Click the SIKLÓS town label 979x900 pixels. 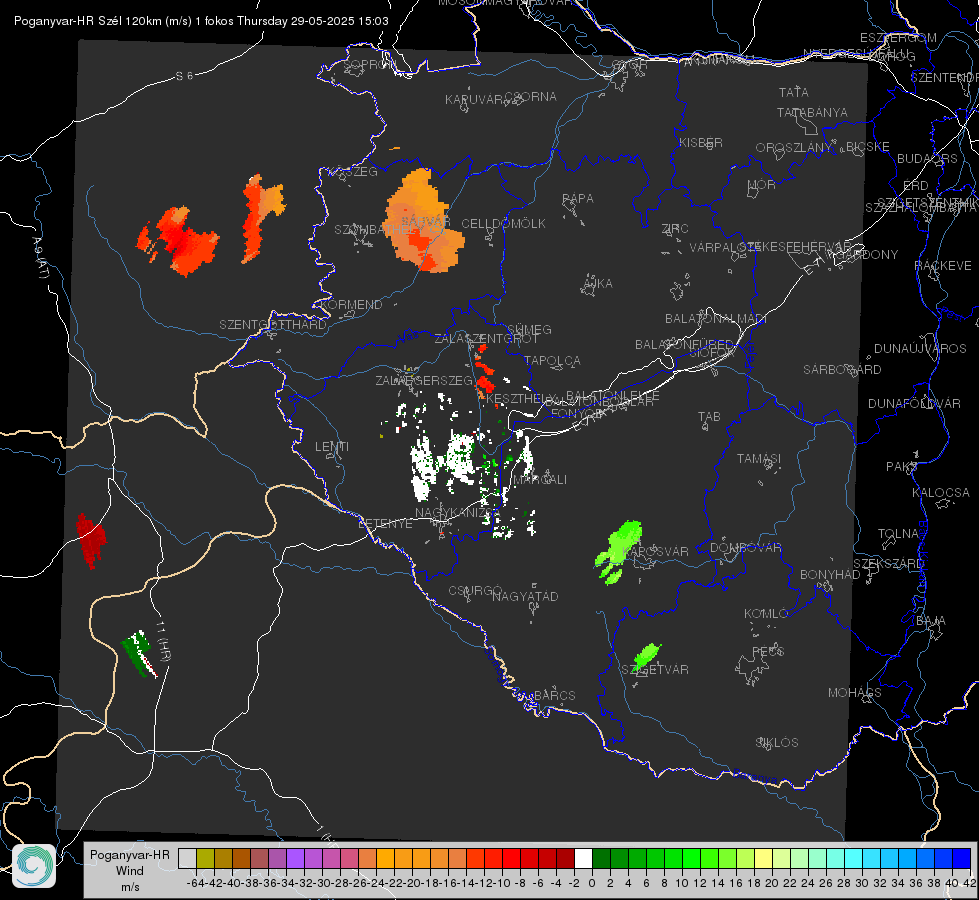[x=777, y=743]
